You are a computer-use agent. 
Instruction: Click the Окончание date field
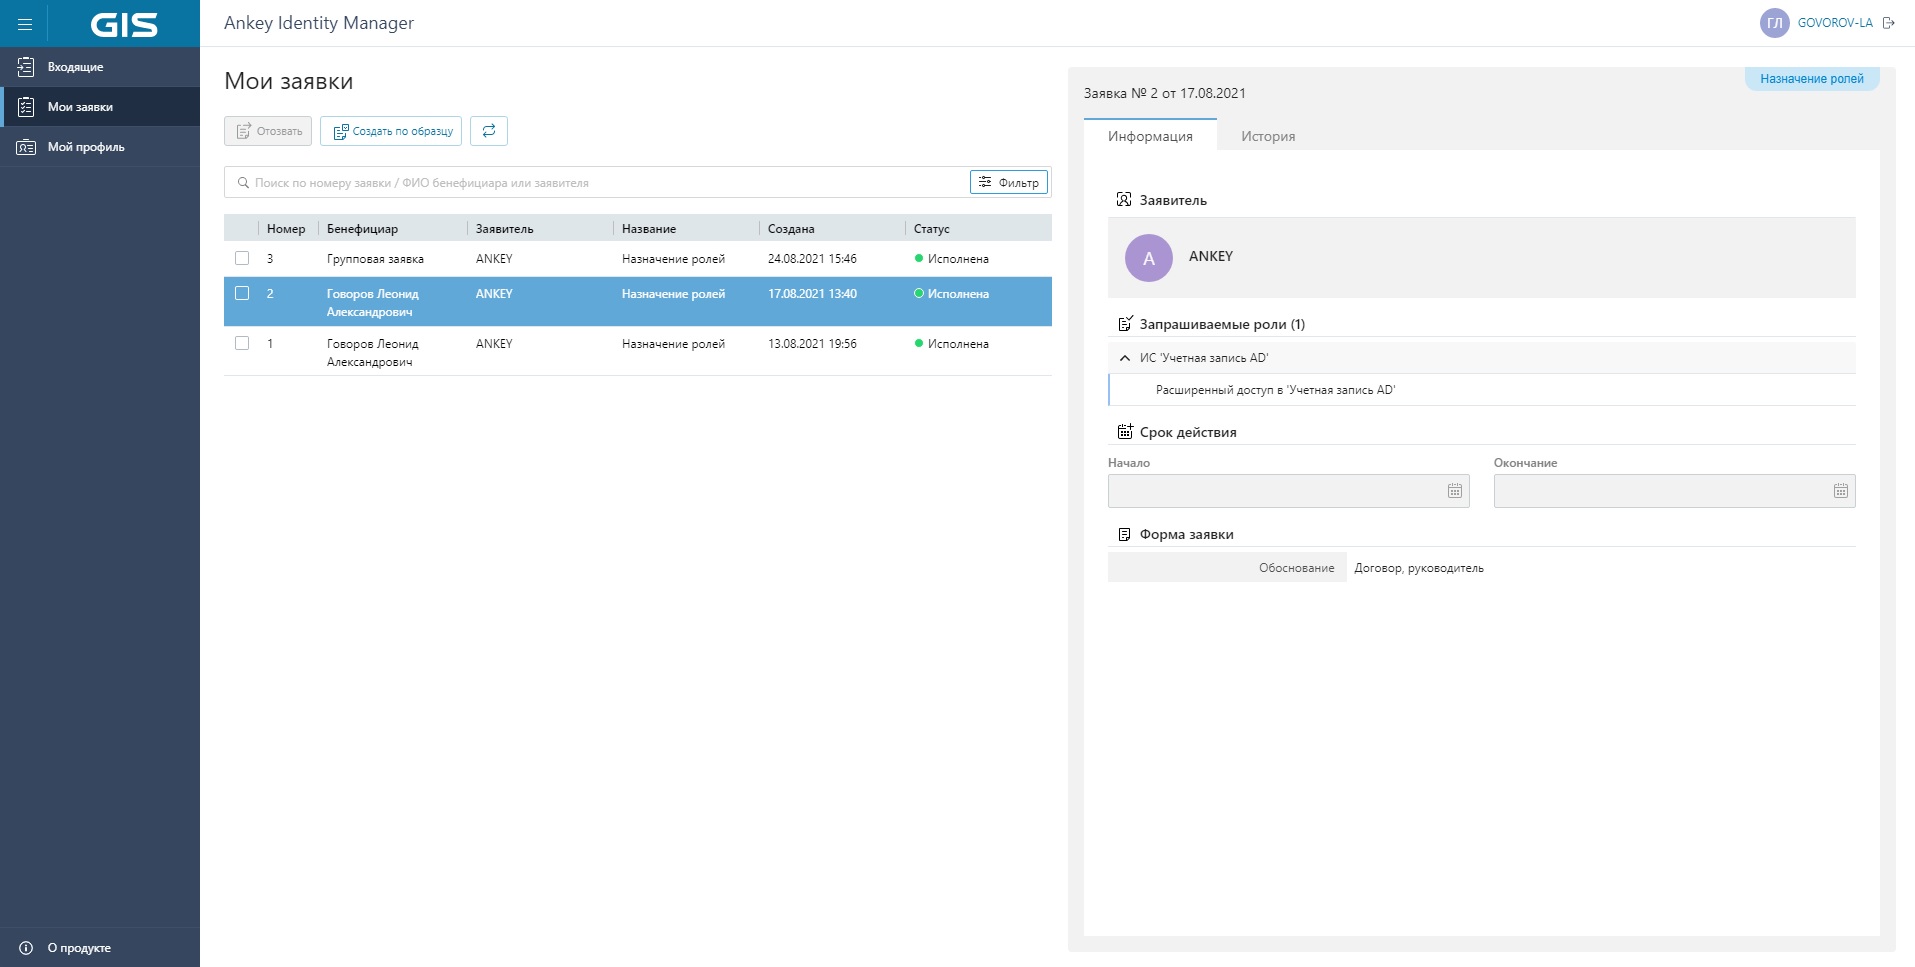pos(1674,491)
